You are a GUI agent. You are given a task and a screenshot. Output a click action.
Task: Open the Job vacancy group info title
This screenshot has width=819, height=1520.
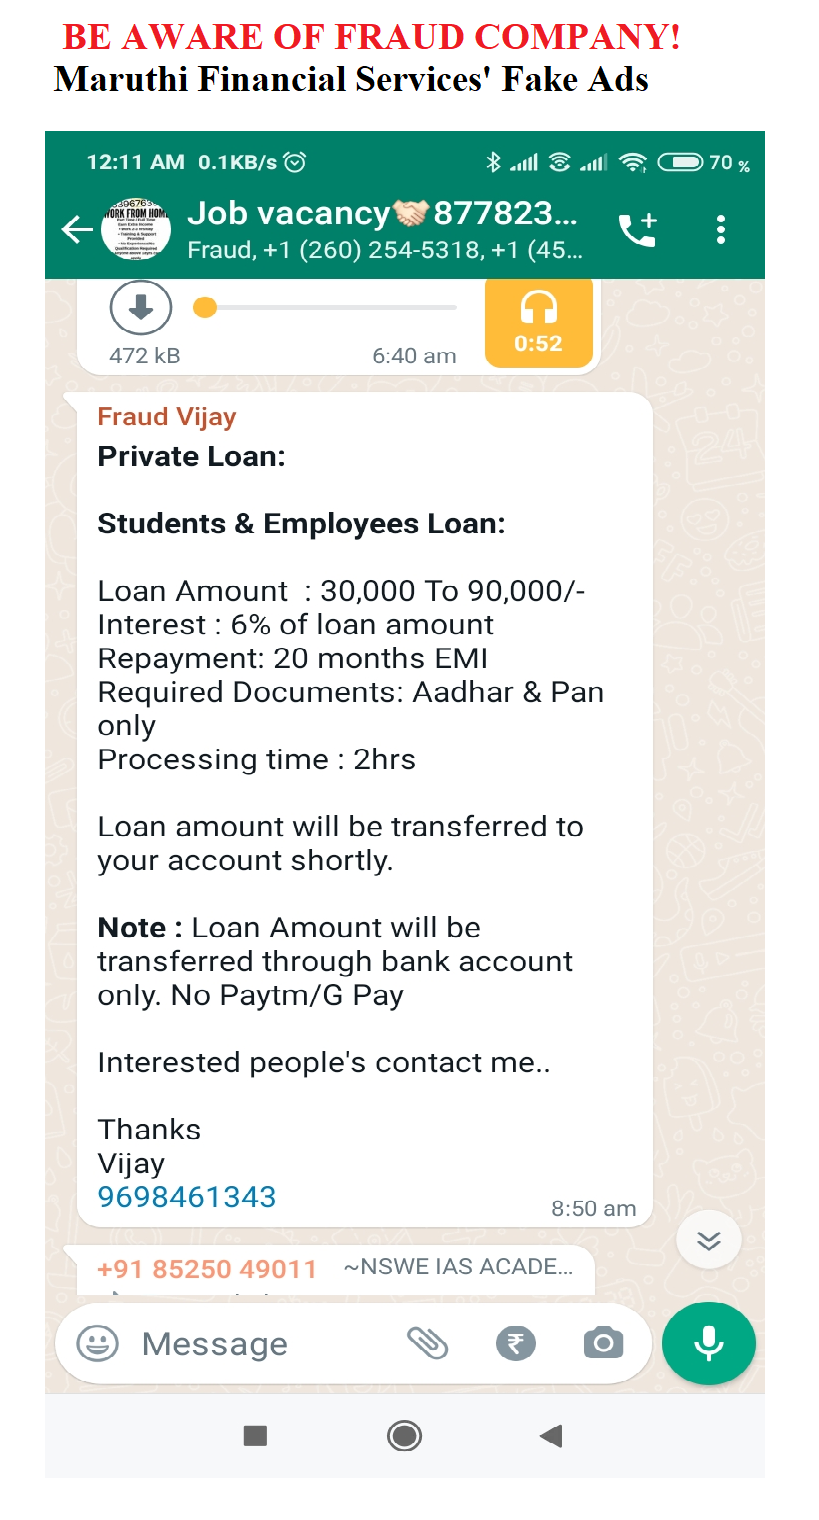(382, 214)
